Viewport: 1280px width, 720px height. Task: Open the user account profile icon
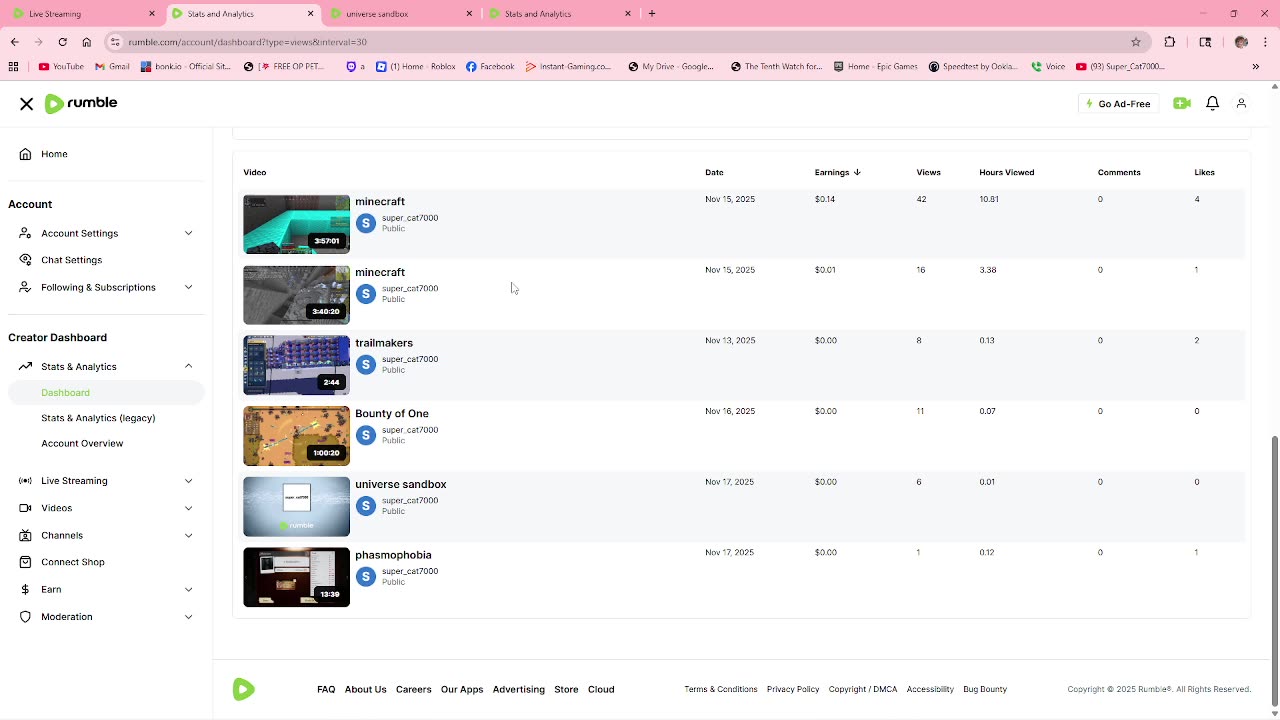click(1241, 104)
